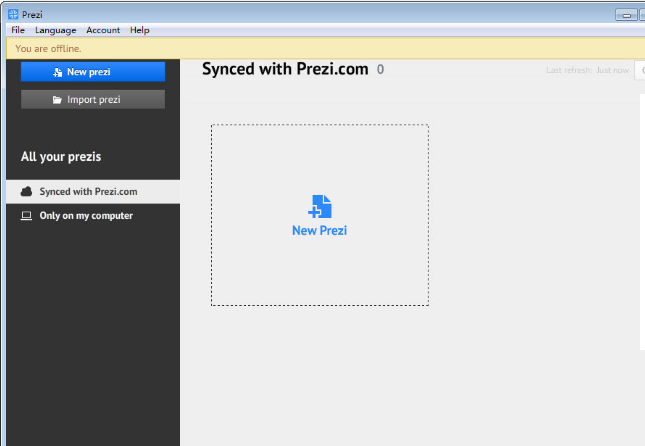The image size is (645, 446).
Task: Click the New Prezi link in dashed box
Action: 319,230
